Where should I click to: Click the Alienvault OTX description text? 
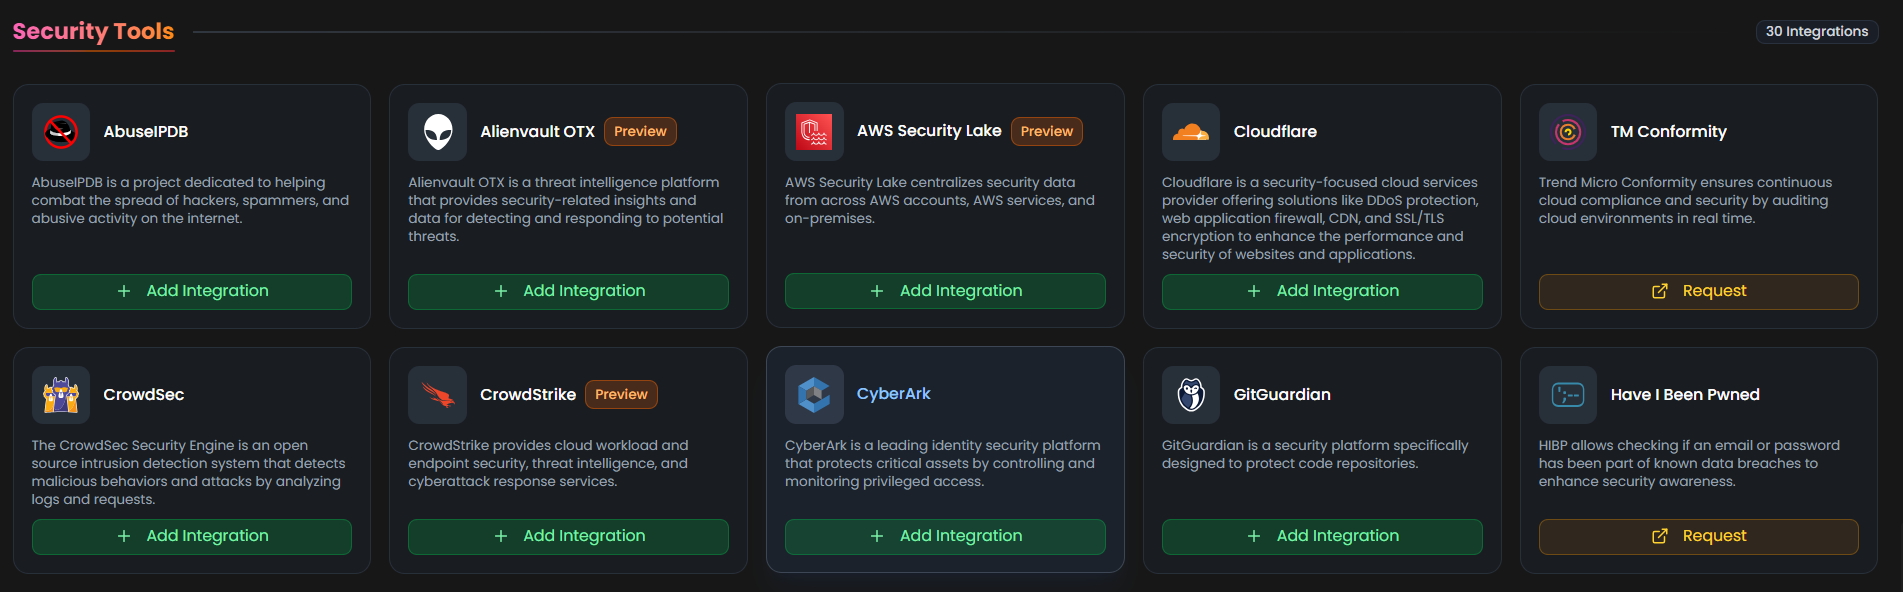coord(566,210)
